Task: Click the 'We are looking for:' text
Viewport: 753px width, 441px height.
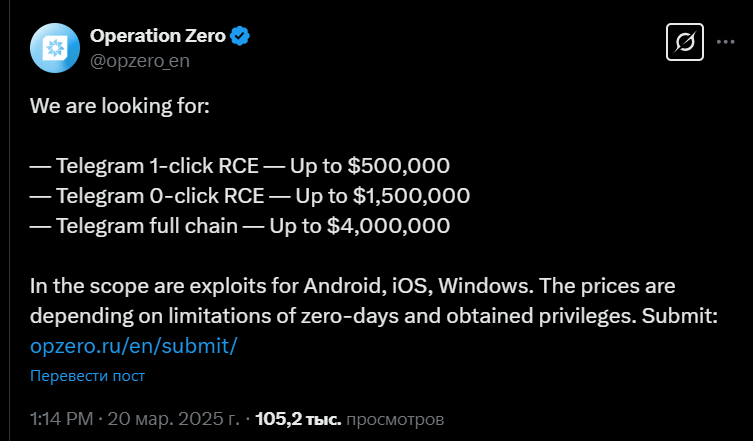Action: click(x=120, y=105)
